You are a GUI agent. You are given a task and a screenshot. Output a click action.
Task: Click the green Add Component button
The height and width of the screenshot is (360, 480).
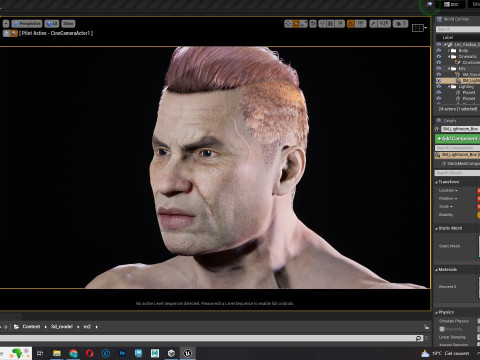pyautogui.click(x=457, y=138)
